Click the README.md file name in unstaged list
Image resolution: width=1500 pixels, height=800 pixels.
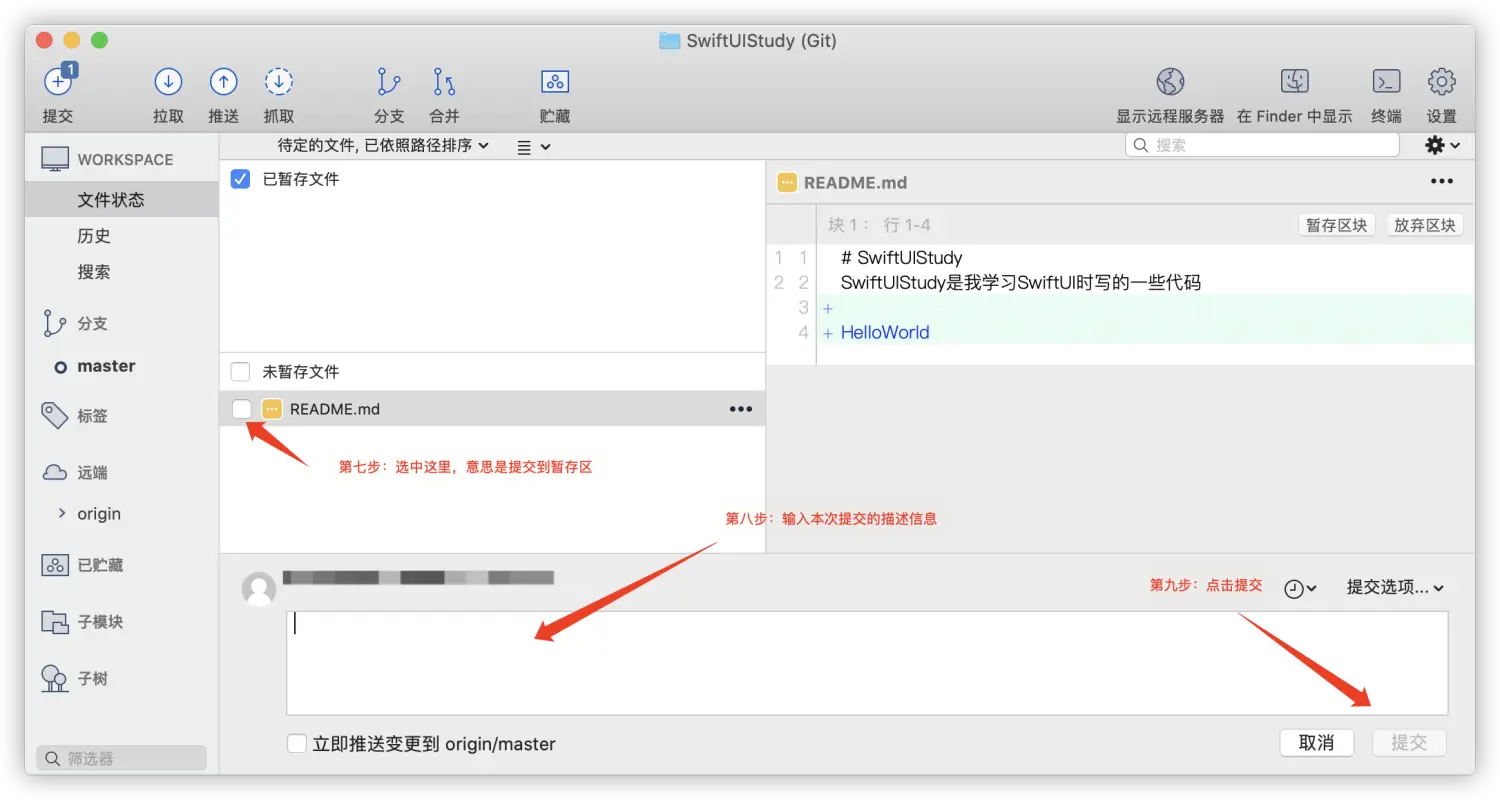(x=335, y=409)
